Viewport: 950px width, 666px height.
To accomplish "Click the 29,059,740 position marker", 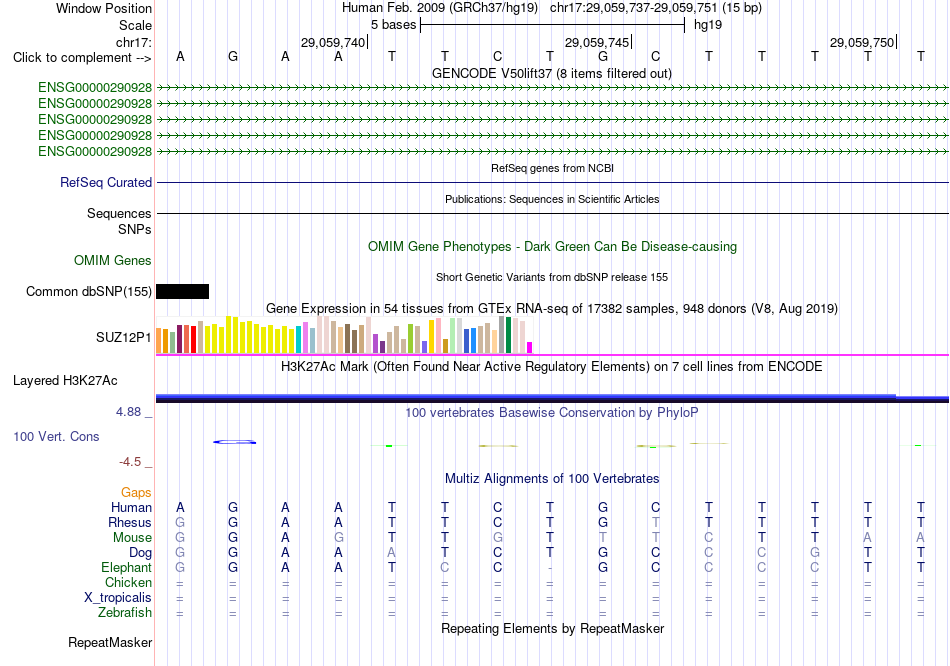I will pos(333,42).
